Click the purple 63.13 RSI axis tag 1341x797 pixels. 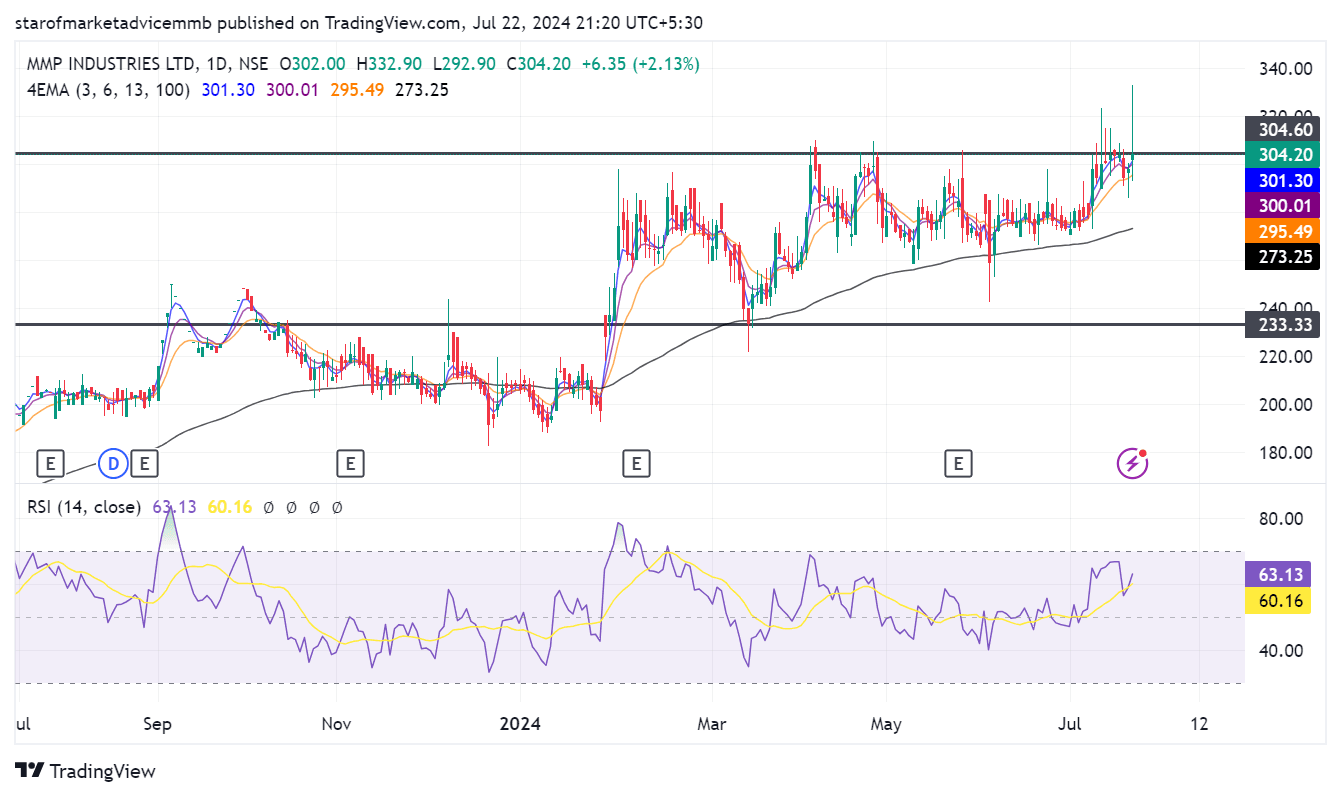click(x=1278, y=574)
